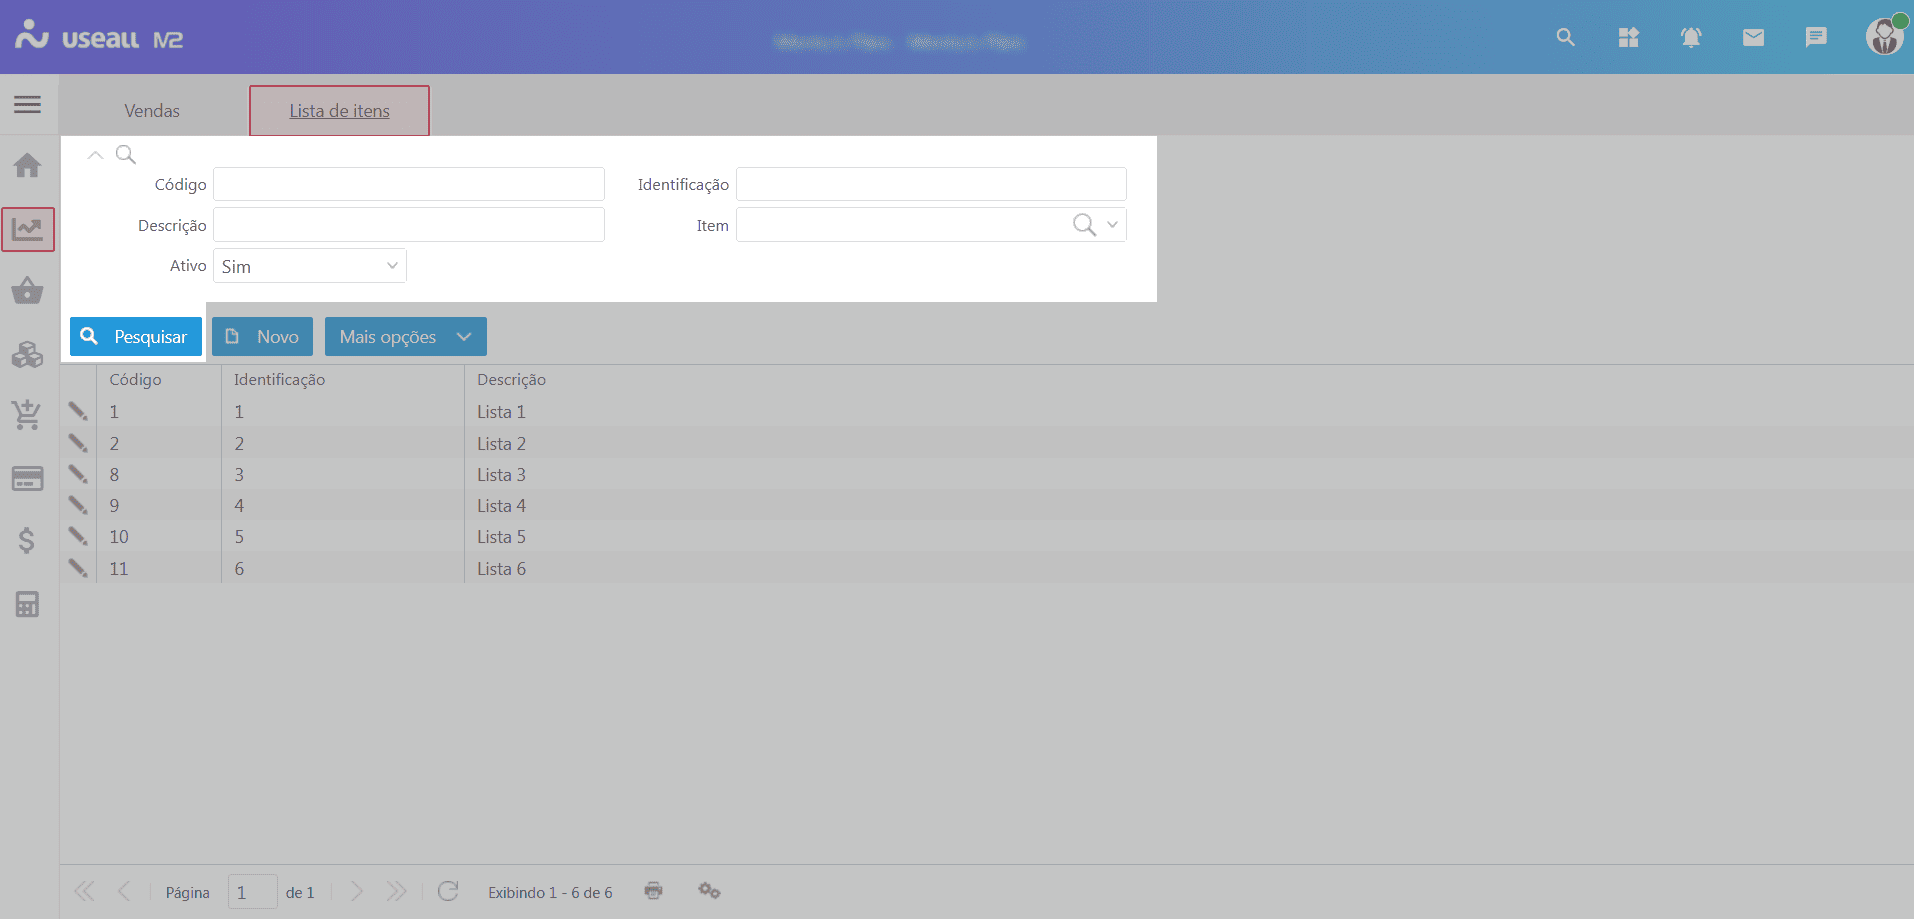This screenshot has width=1914, height=919.
Task: Select the dollar sign finance icon
Action: [27, 541]
